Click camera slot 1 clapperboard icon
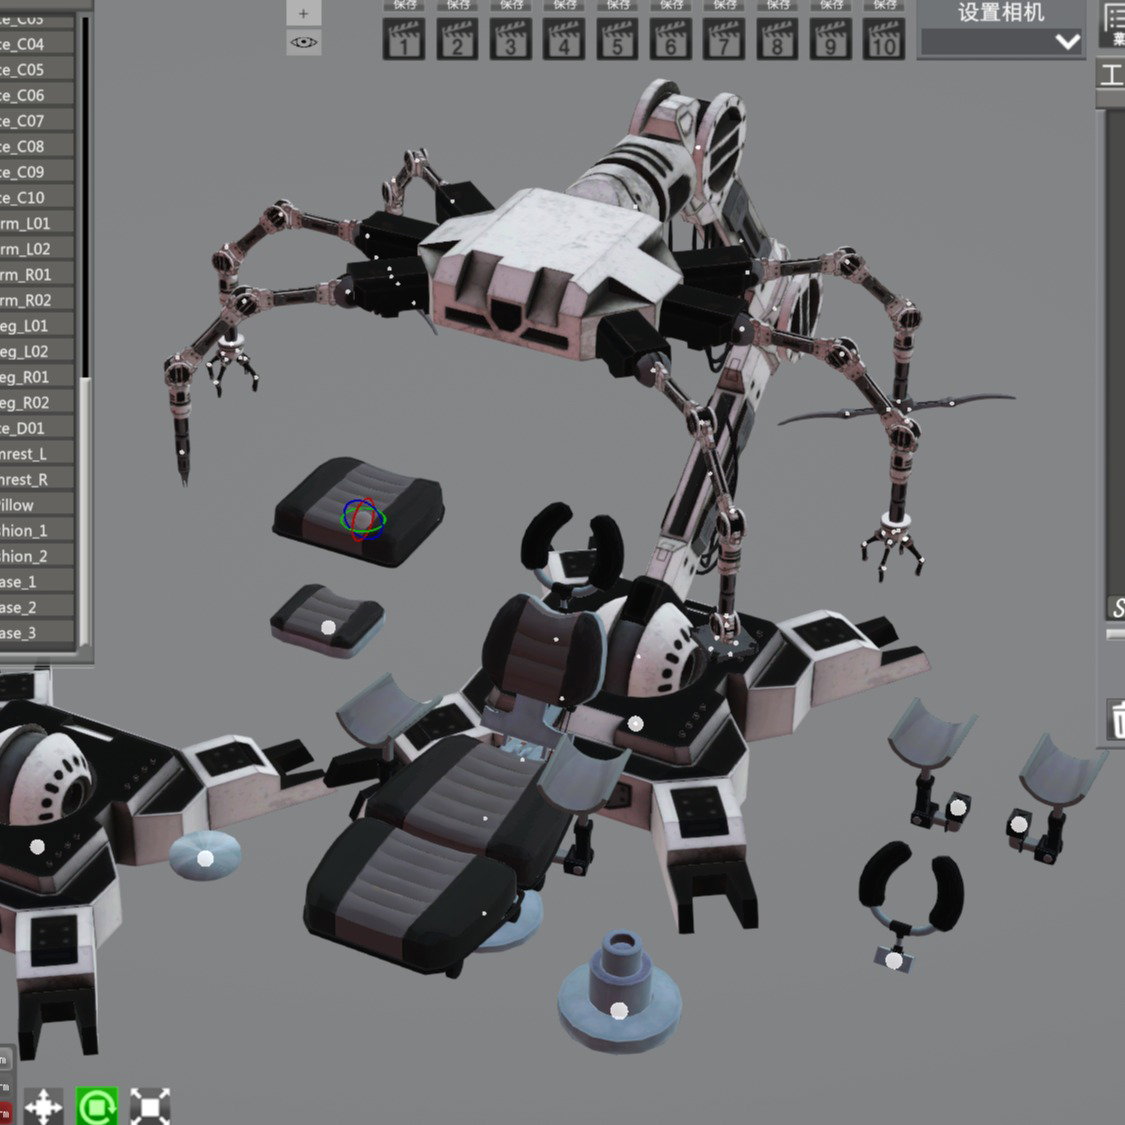 pyautogui.click(x=404, y=39)
